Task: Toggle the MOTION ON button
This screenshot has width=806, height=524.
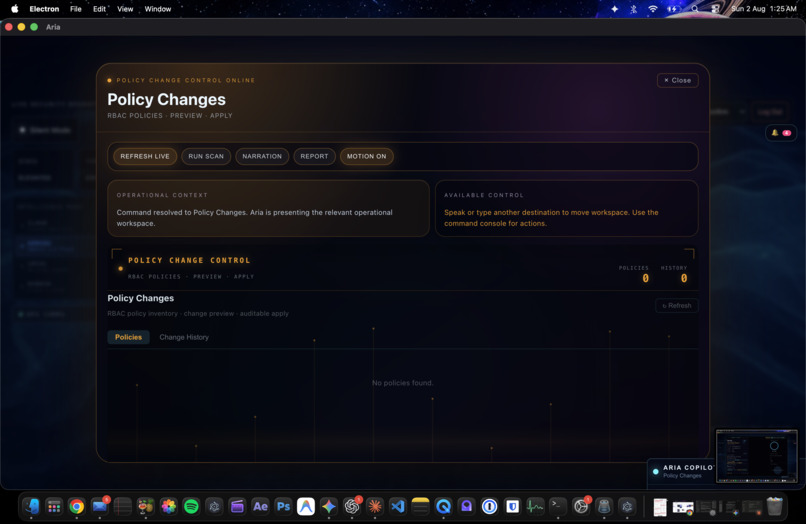Action: click(367, 156)
